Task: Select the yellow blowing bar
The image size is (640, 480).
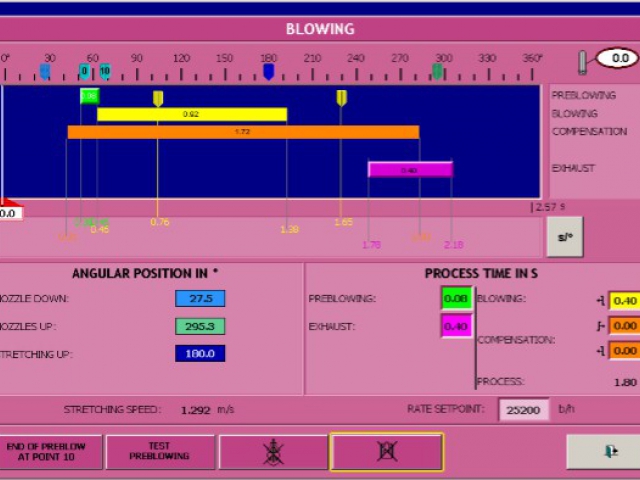Action: point(191,114)
